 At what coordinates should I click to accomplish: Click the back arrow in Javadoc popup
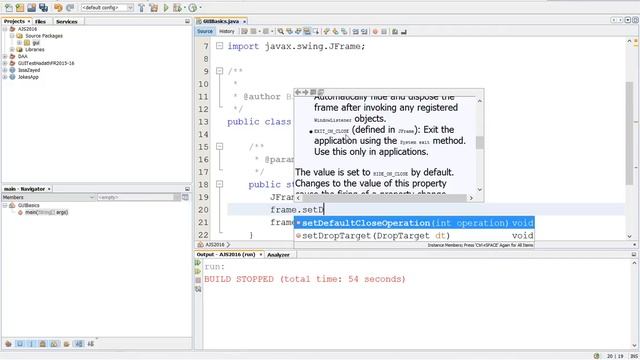[x=298, y=92]
